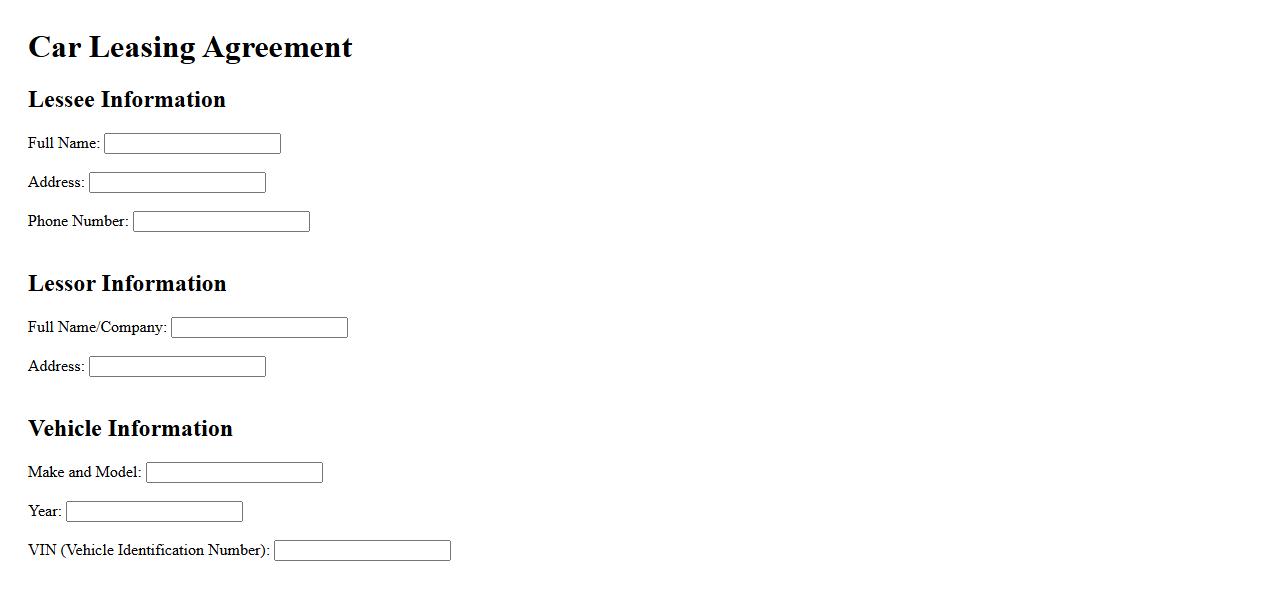The width and height of the screenshot is (1278, 601).
Task: Select the Phone Number input field
Action: 221,222
